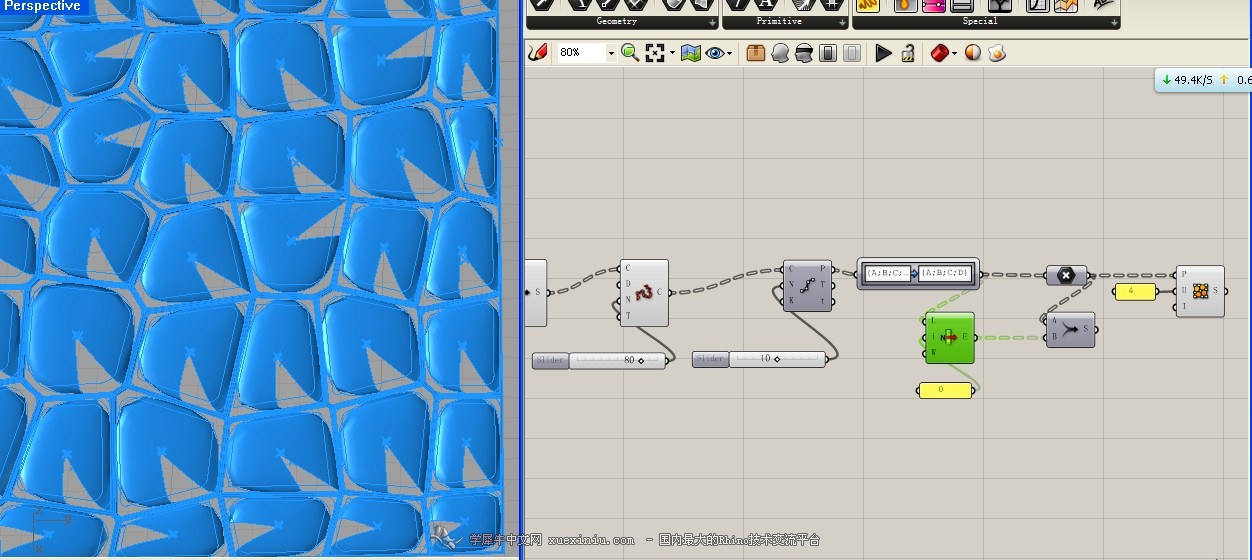This screenshot has height=560, width=1252.
Task: Click the slider track showing 10
Action: click(x=777, y=359)
